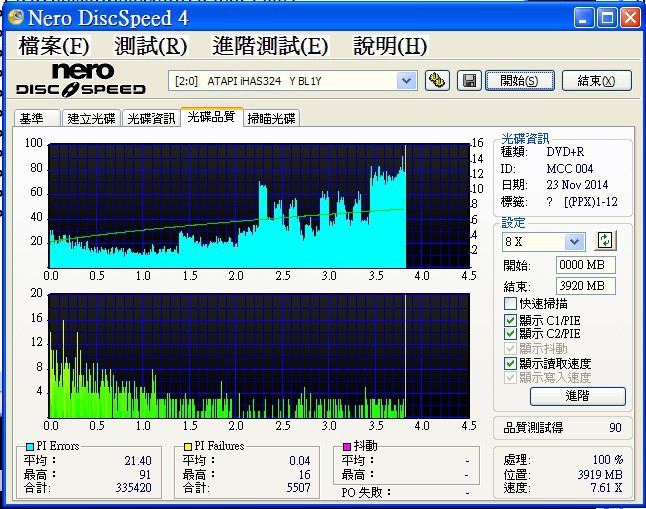Click the label text [(PPX)1-12
This screenshot has width=646, height=509.
[591, 202]
